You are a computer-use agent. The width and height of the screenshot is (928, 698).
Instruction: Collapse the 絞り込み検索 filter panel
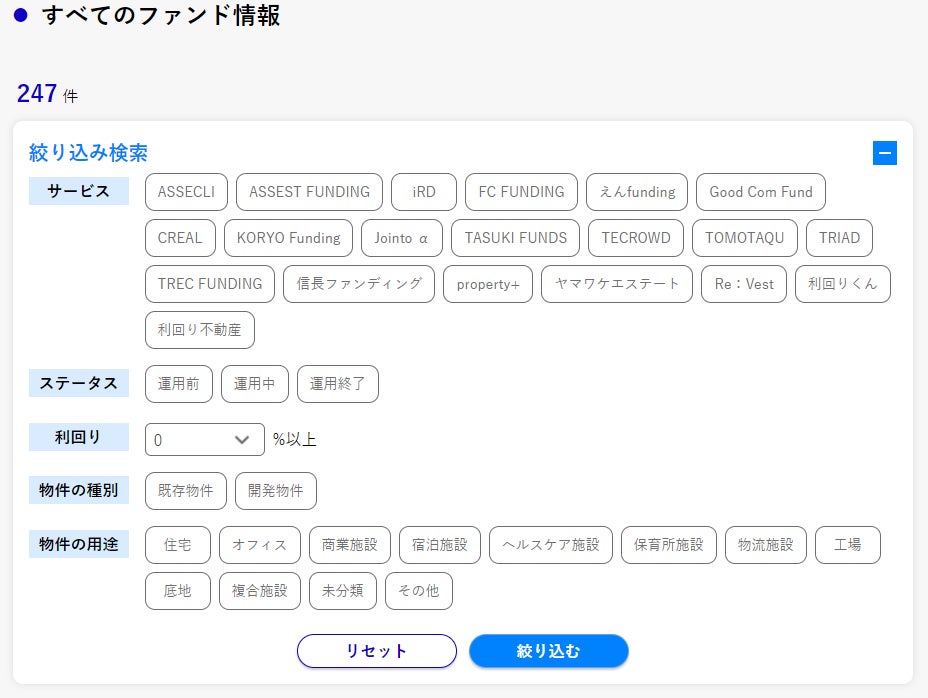(x=884, y=153)
